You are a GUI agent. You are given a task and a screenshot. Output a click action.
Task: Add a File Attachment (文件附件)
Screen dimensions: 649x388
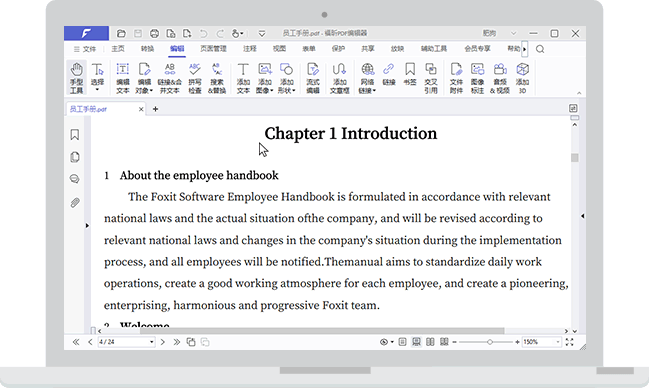(x=456, y=78)
